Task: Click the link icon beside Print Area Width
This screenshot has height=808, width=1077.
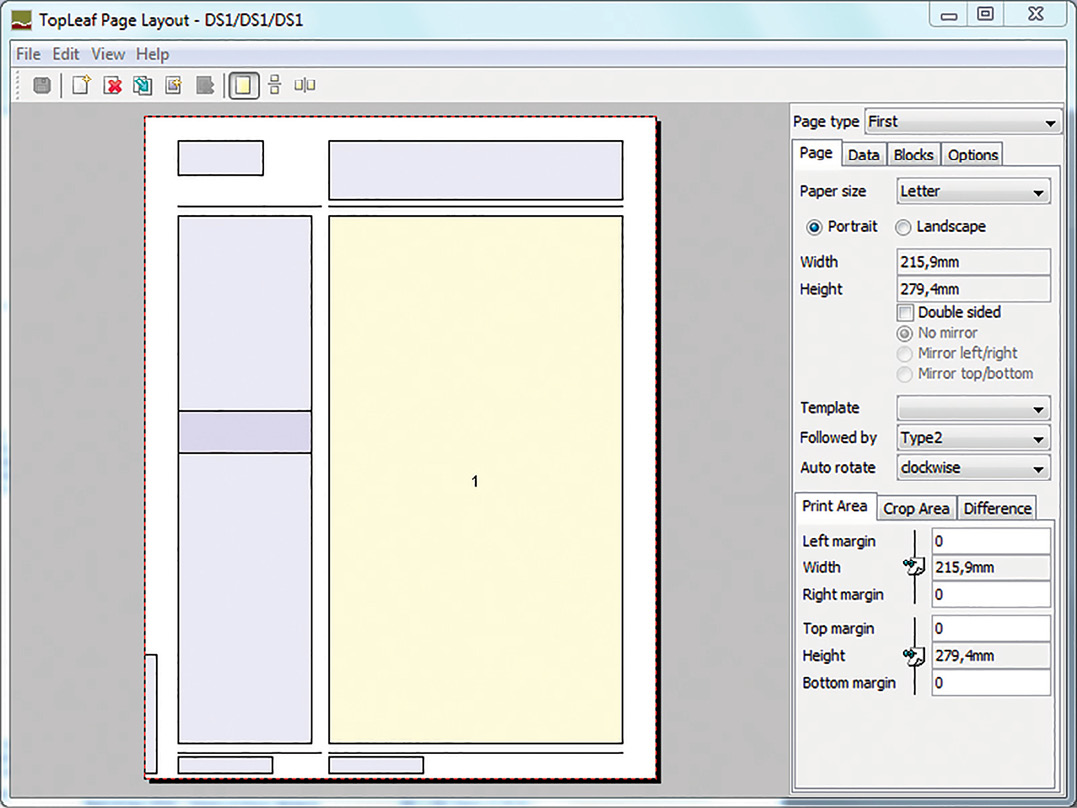Action: coord(913,567)
